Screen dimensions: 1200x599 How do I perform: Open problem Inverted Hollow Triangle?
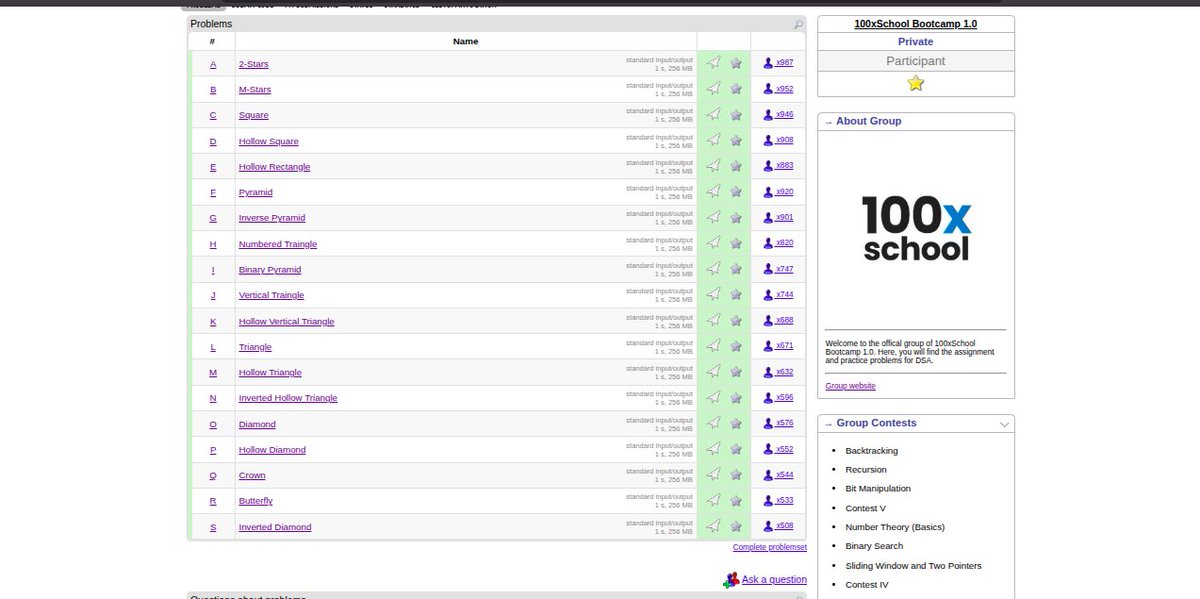coord(288,398)
